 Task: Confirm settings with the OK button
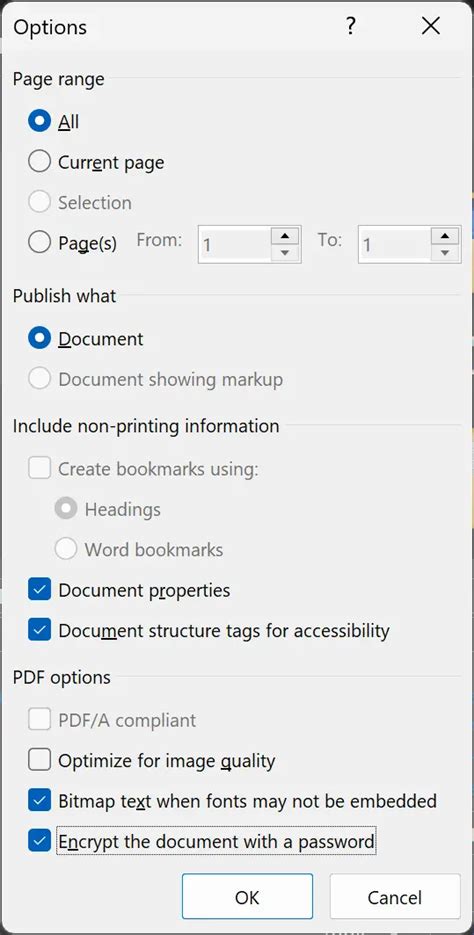247,897
